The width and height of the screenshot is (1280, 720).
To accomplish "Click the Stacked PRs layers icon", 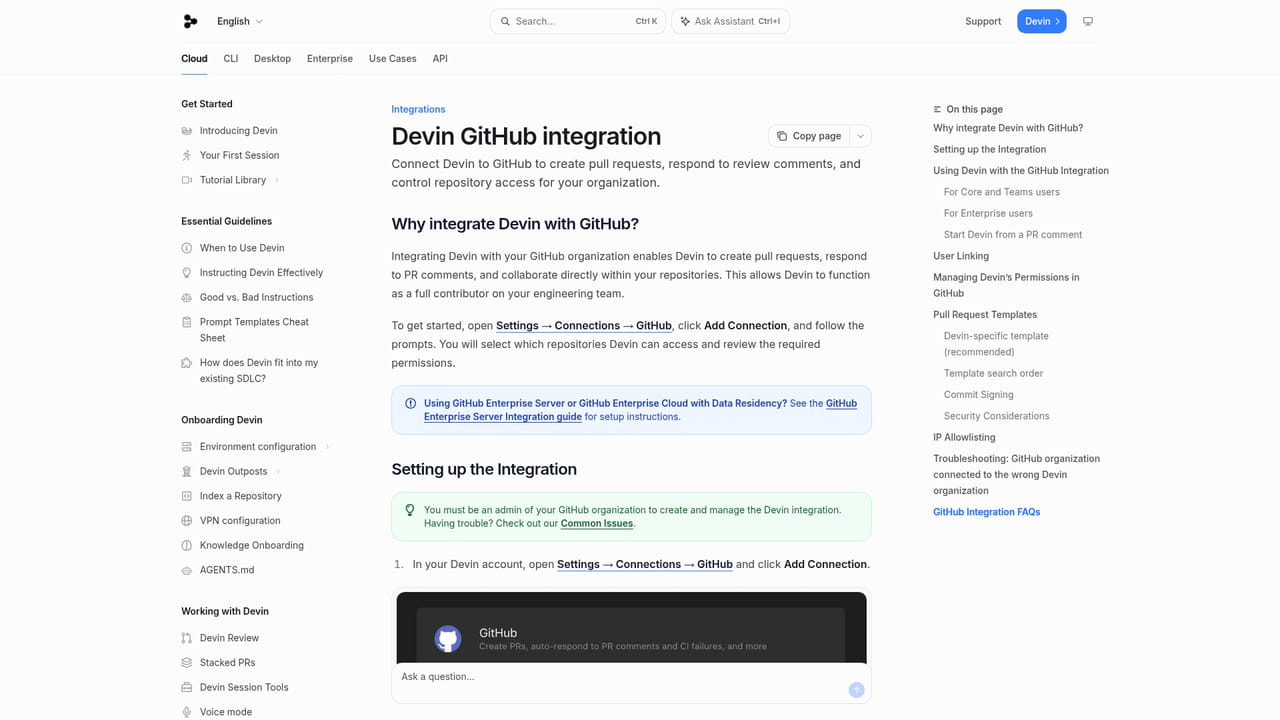I will pyautogui.click(x=187, y=663).
